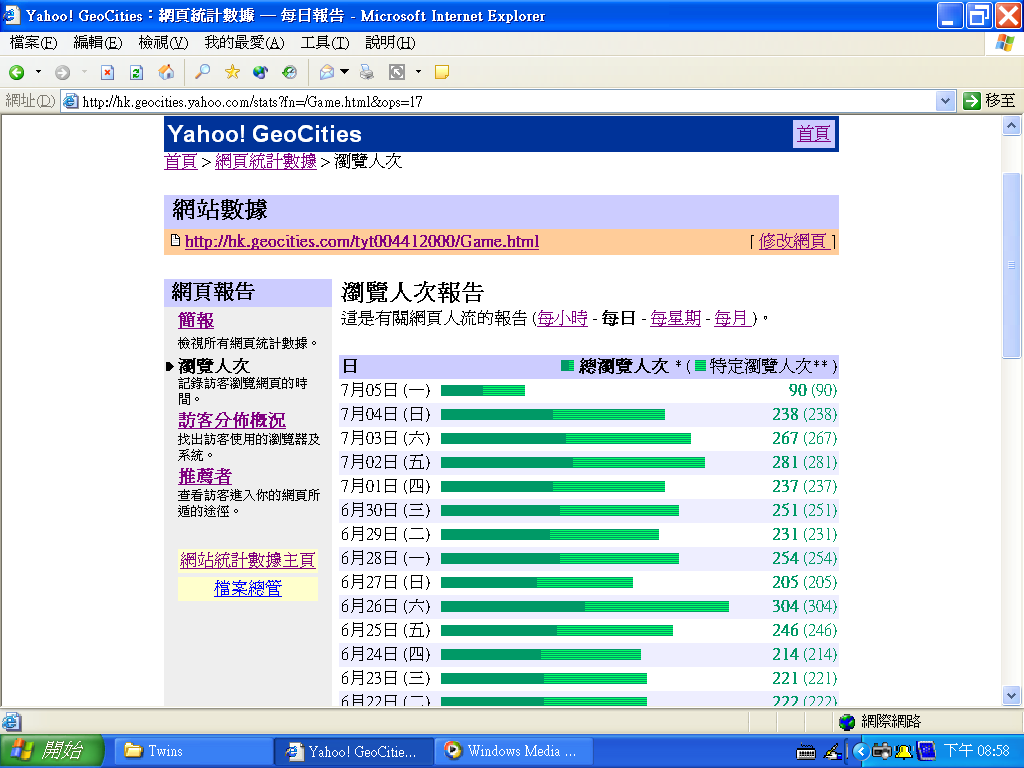Open the 工具(T) menu

(x=325, y=43)
